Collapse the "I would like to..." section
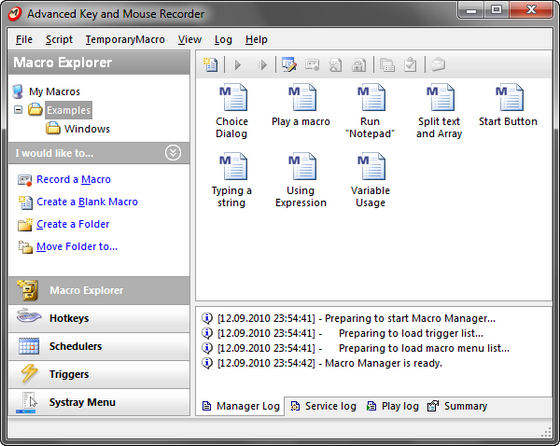Screen dimensions: 560x446 [173, 153]
